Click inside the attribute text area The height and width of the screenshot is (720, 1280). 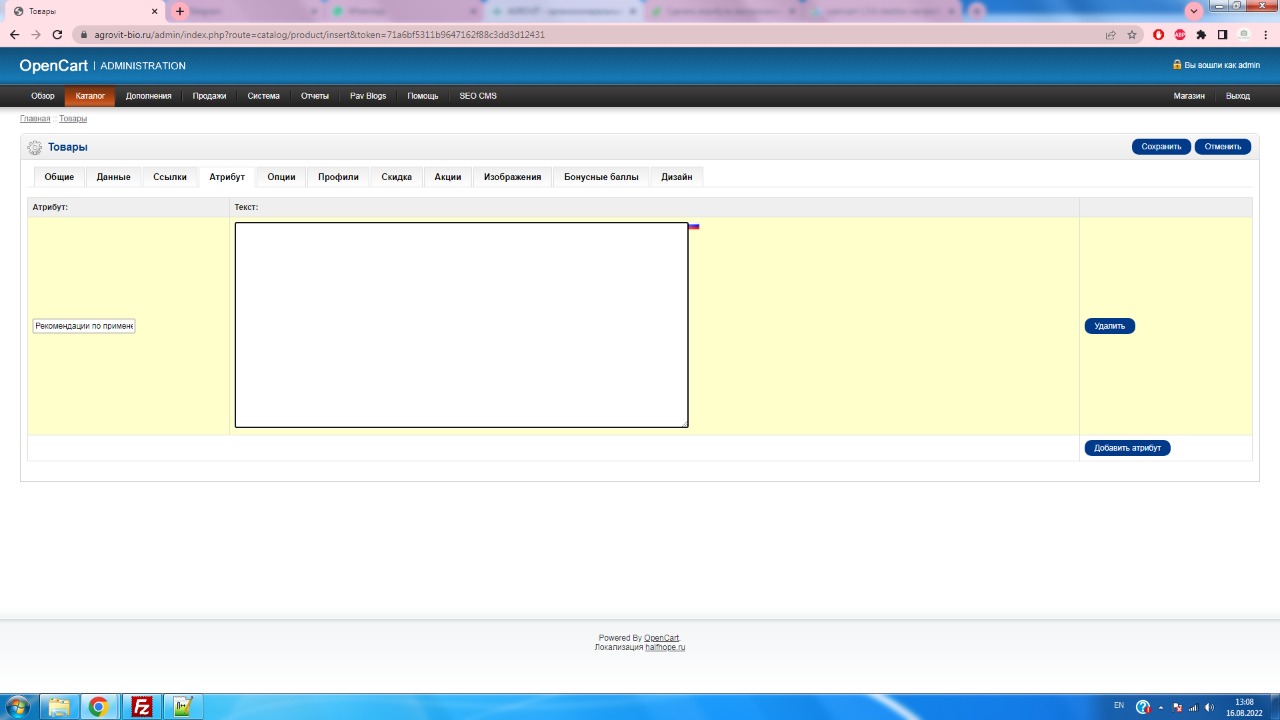tap(461, 325)
